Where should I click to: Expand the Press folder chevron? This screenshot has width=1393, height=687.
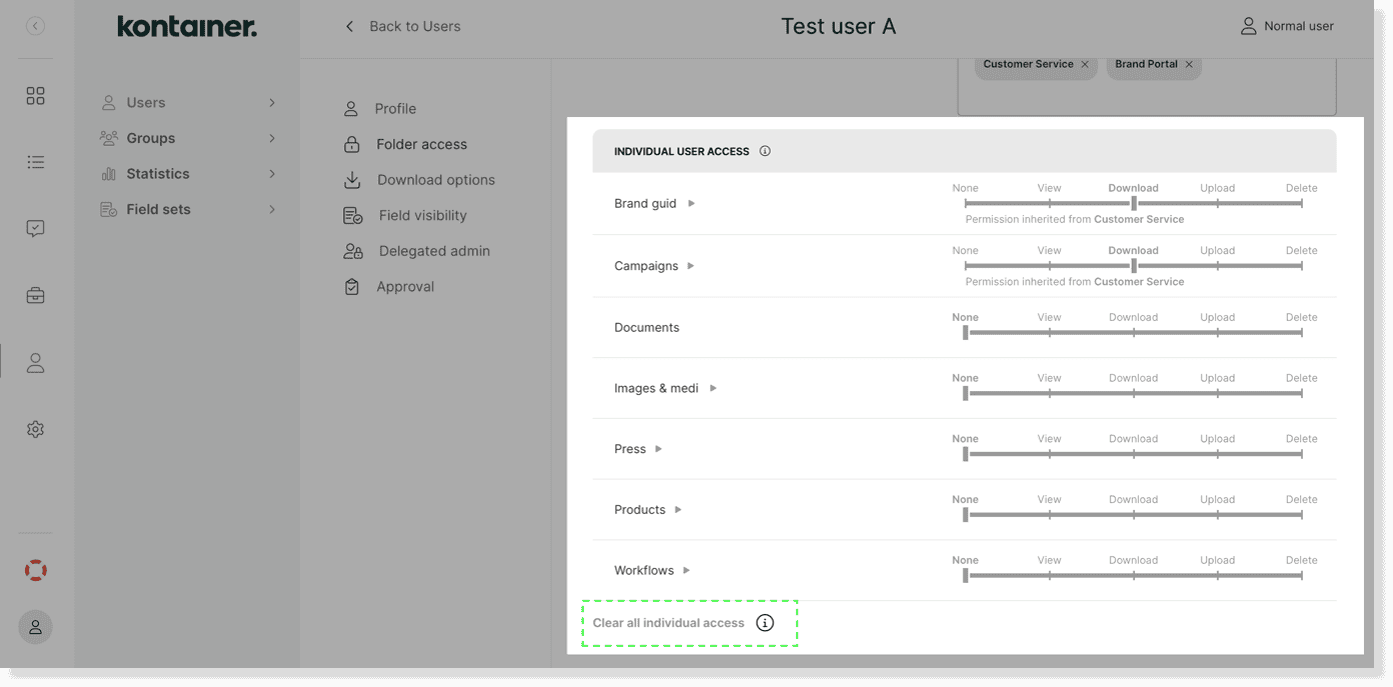click(658, 449)
